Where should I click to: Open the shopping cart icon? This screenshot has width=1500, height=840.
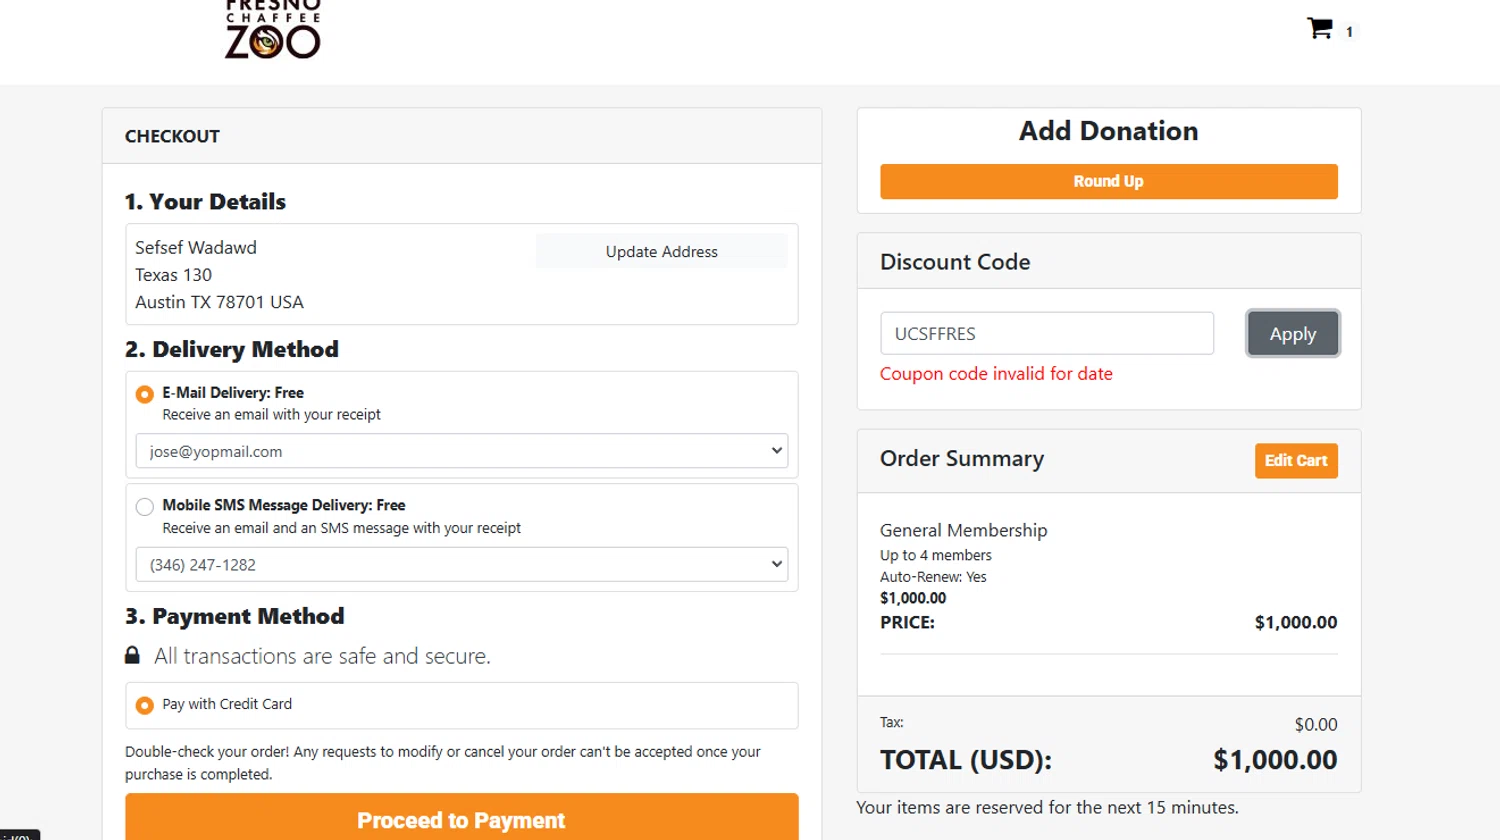(x=1320, y=28)
